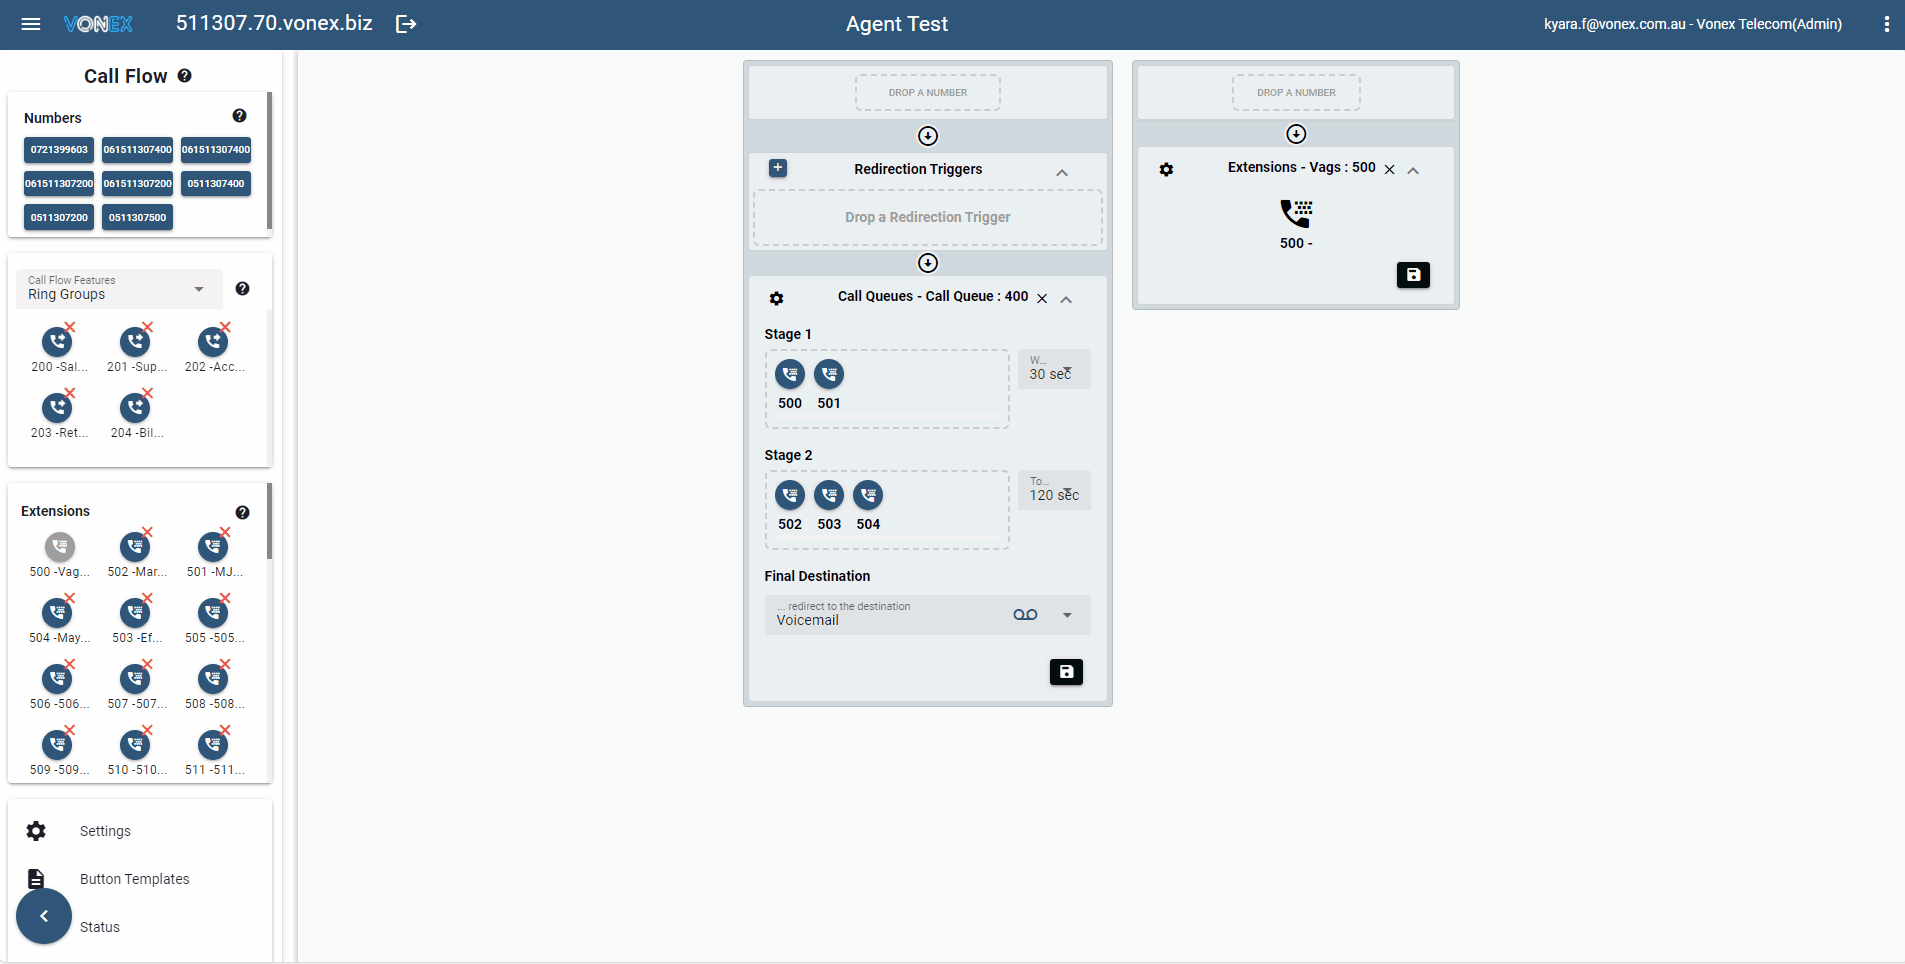Viewport: 1905px width, 964px height.
Task: Click the logout icon beside domain name
Action: coord(406,24)
